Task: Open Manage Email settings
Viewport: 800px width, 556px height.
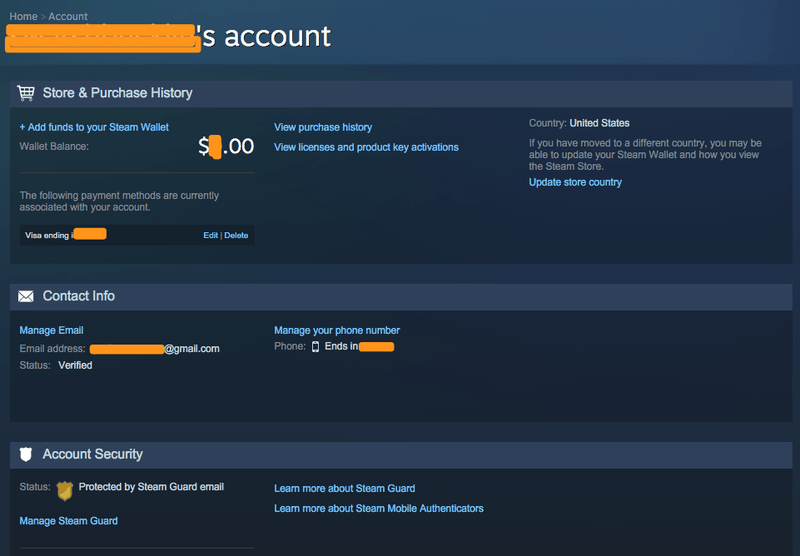Action: (x=51, y=330)
